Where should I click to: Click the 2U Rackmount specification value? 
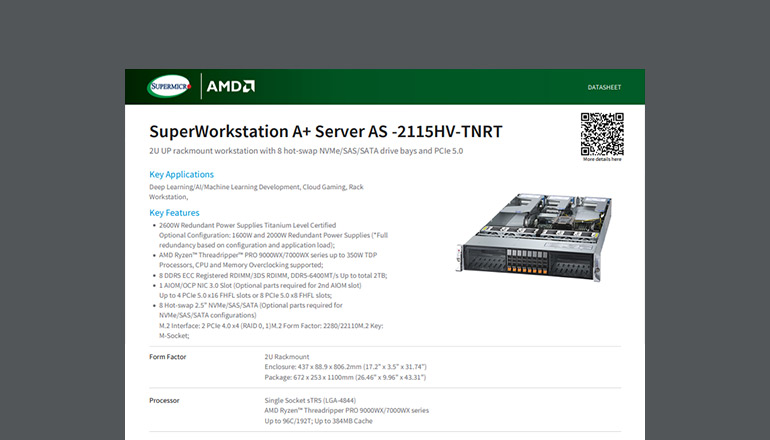288,356
